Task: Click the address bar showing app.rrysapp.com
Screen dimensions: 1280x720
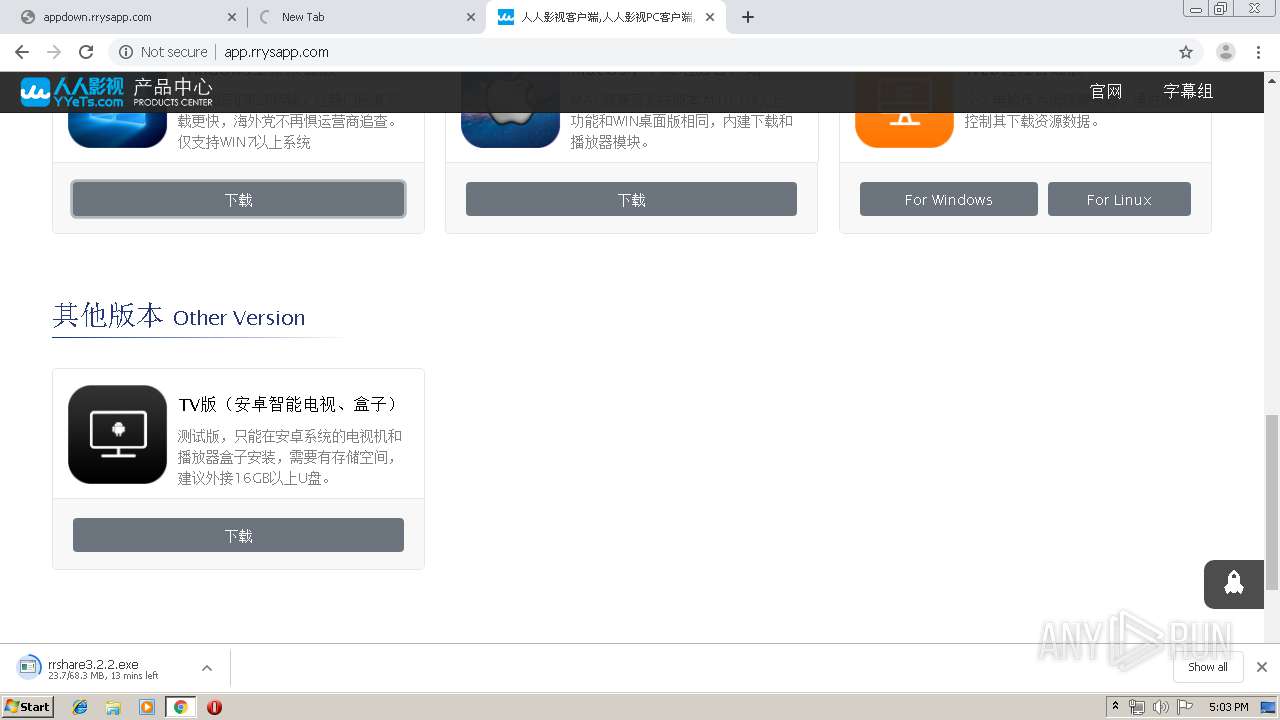Action: 640,52
